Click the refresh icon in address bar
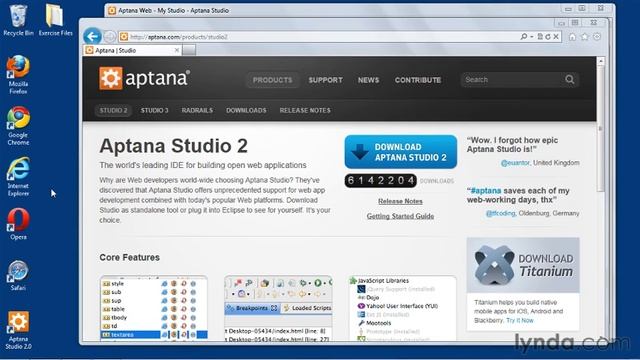This screenshot has width=640, height=360. [548, 37]
